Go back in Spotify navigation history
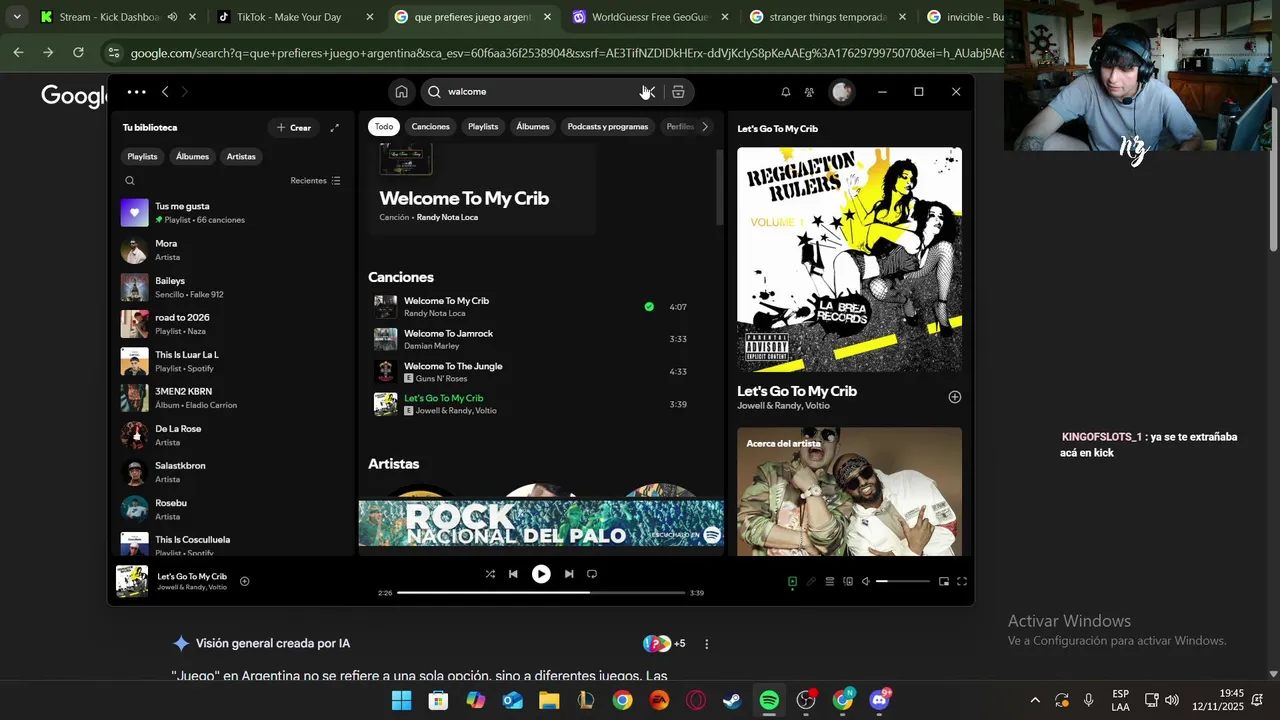This screenshot has height=720, width=1280. [x=165, y=92]
